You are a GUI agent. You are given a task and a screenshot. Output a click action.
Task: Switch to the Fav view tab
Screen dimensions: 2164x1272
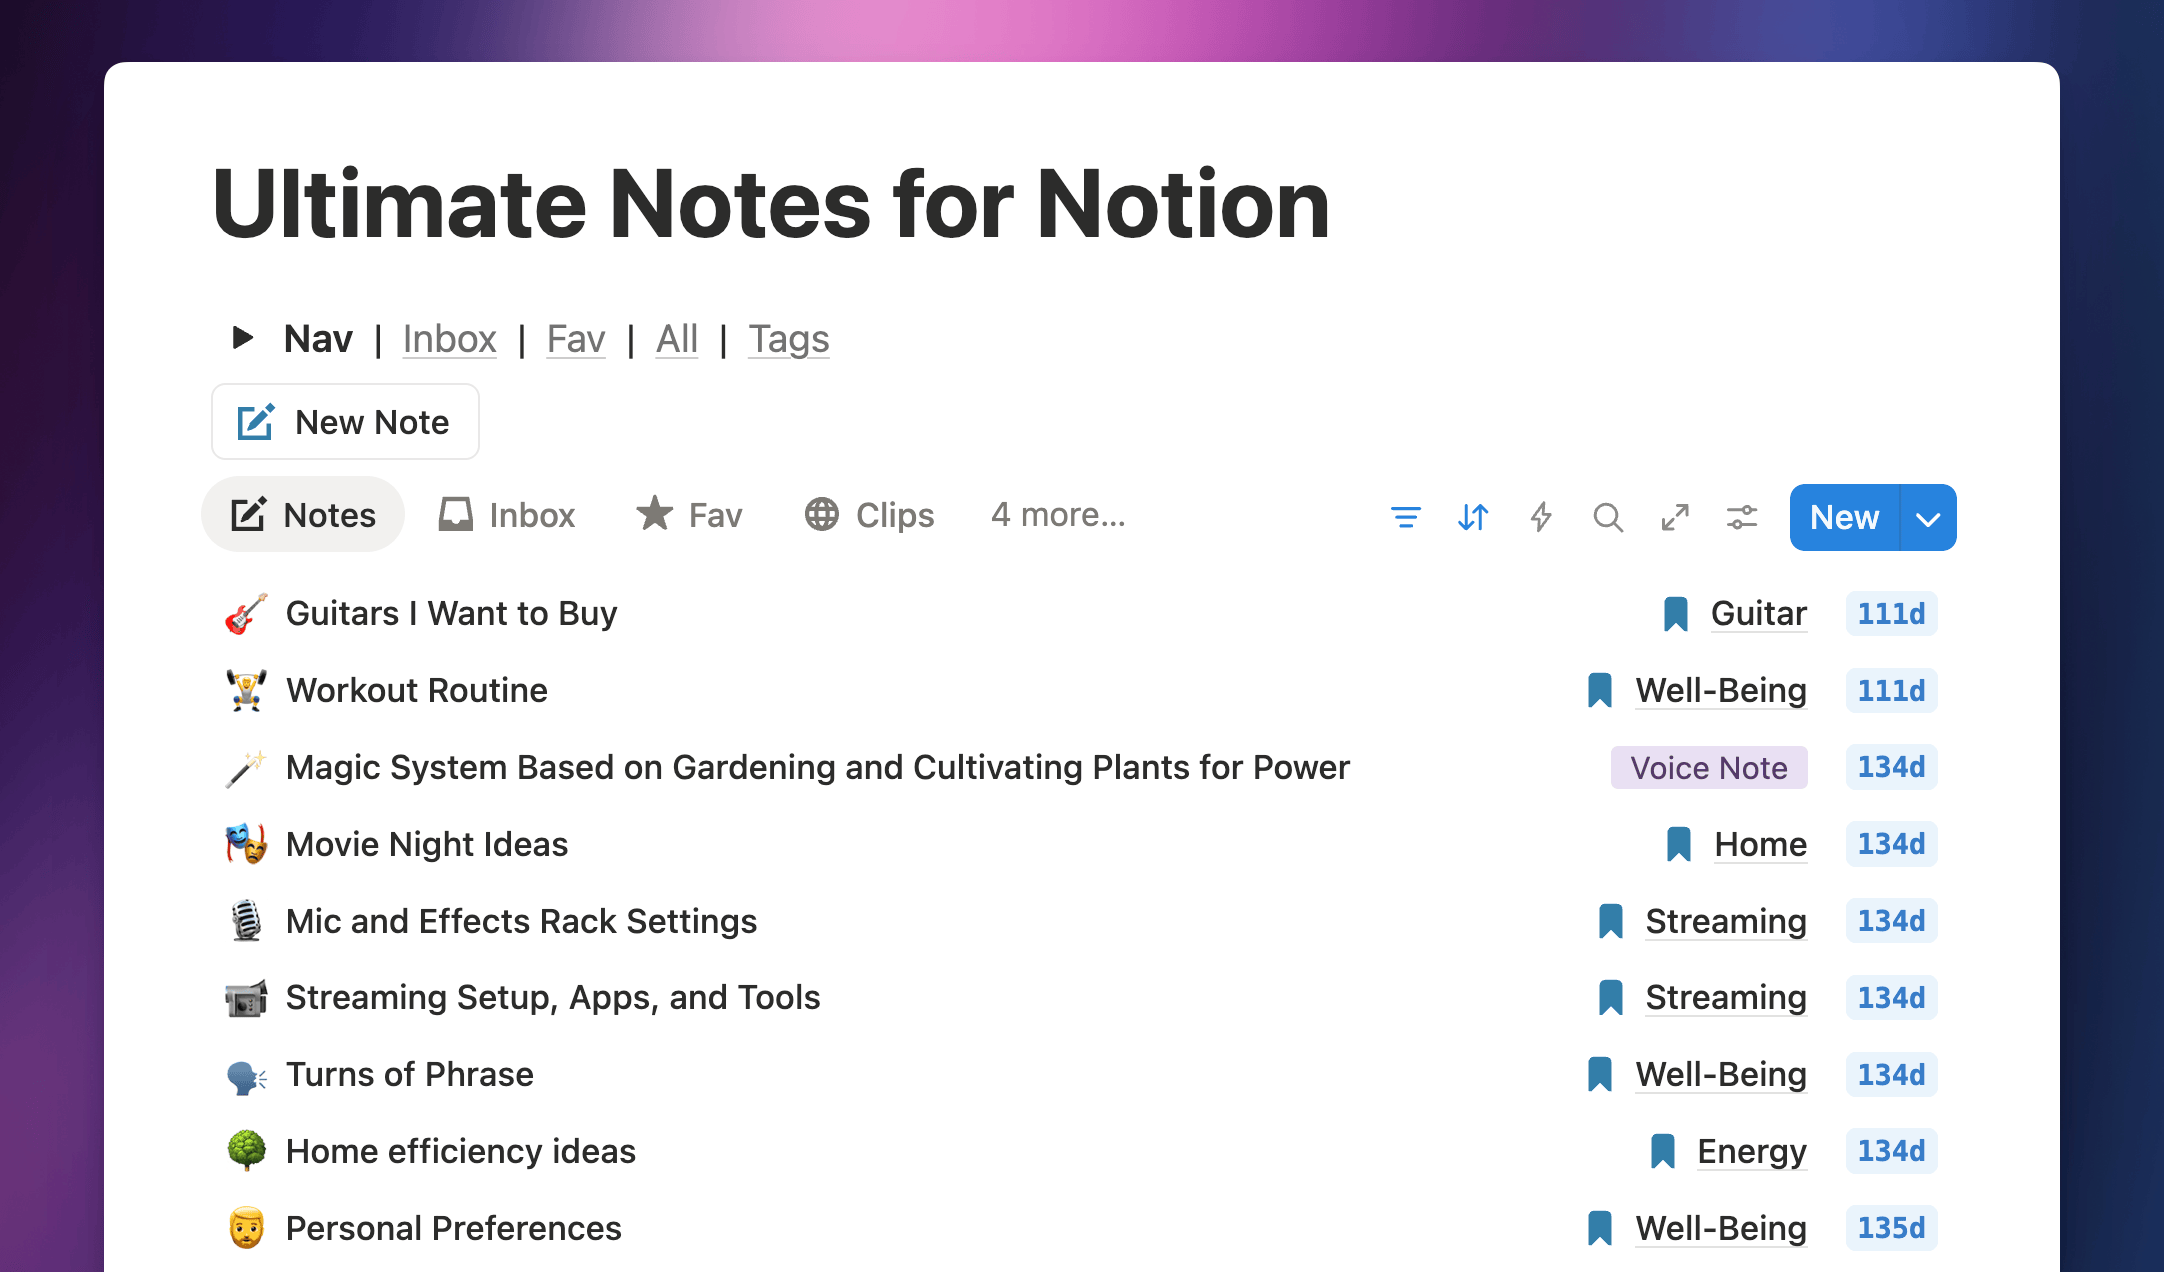689,515
